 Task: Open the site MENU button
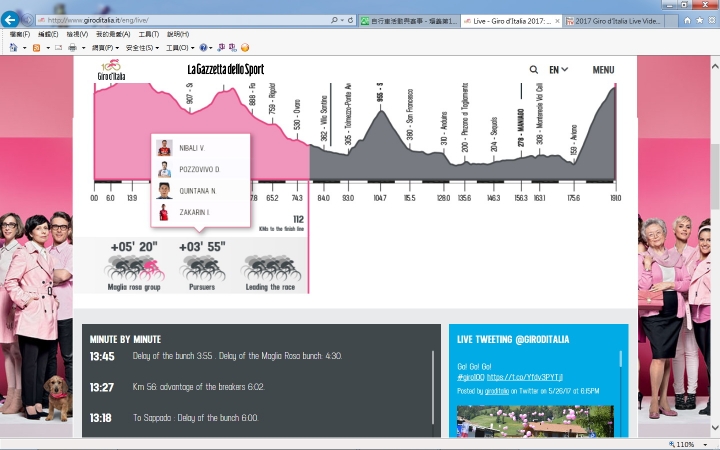tap(603, 70)
